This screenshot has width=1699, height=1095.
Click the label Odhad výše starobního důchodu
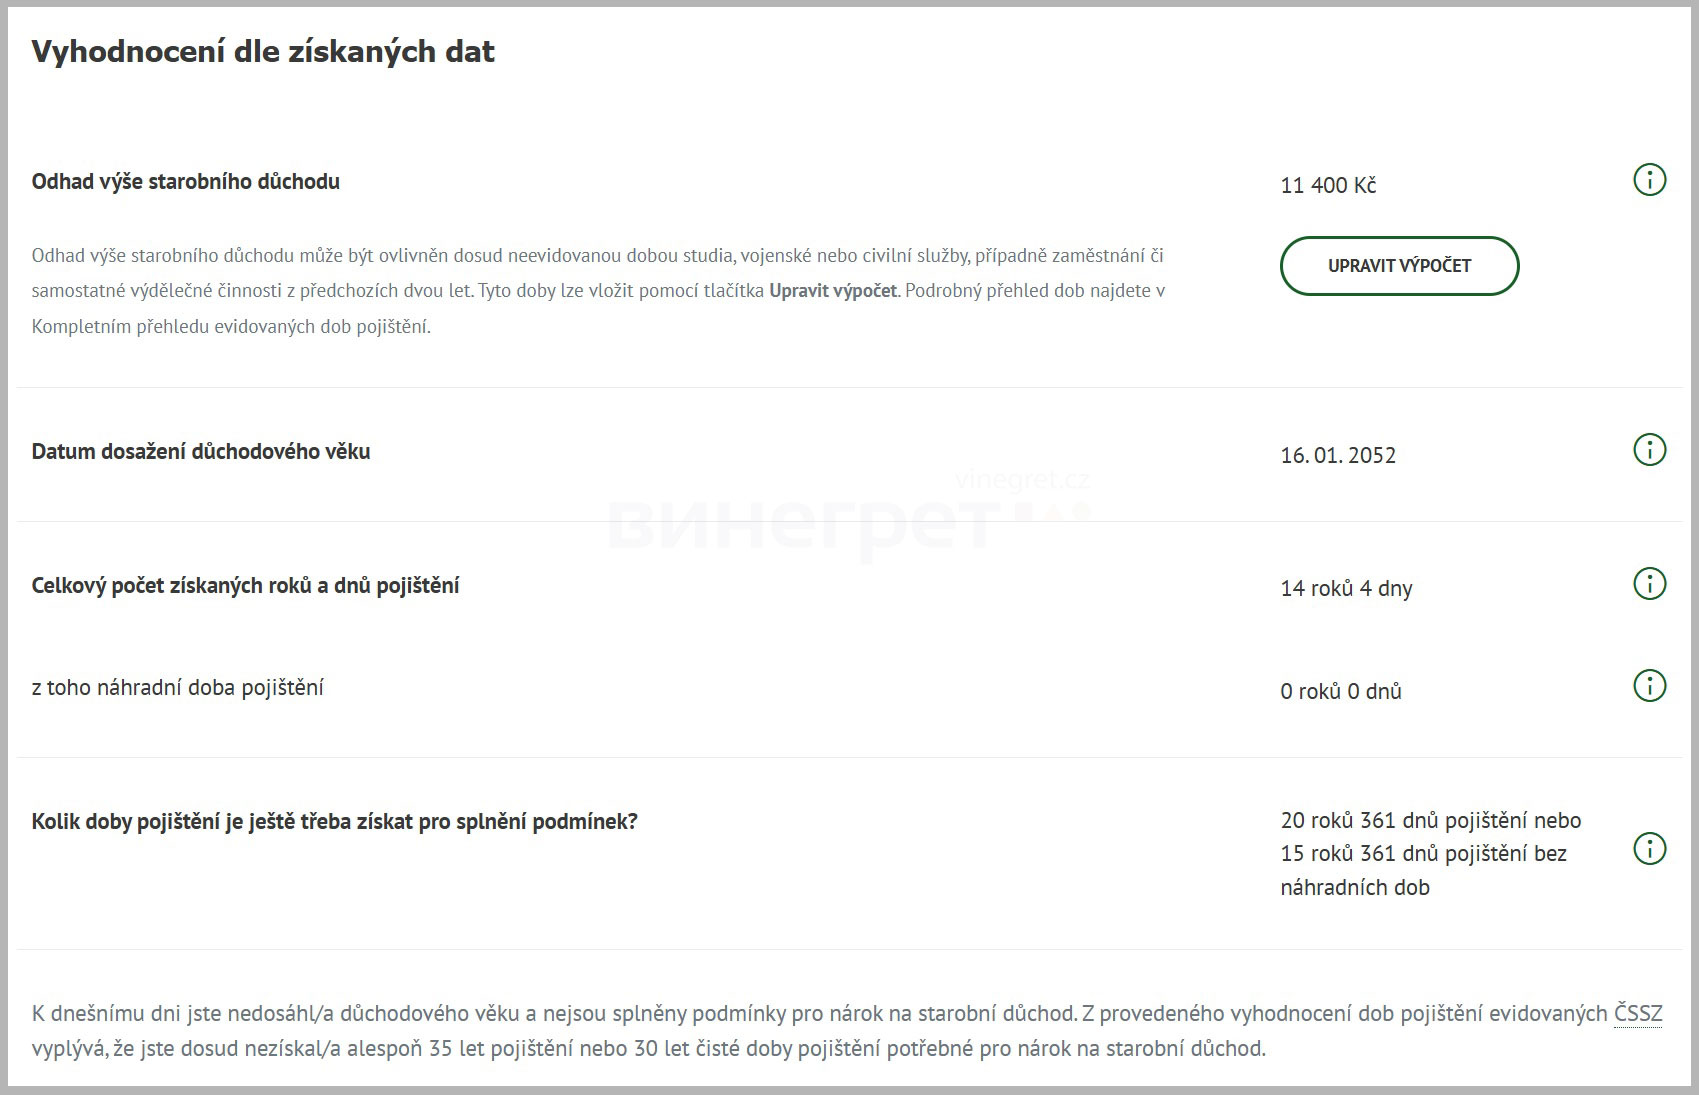185,182
